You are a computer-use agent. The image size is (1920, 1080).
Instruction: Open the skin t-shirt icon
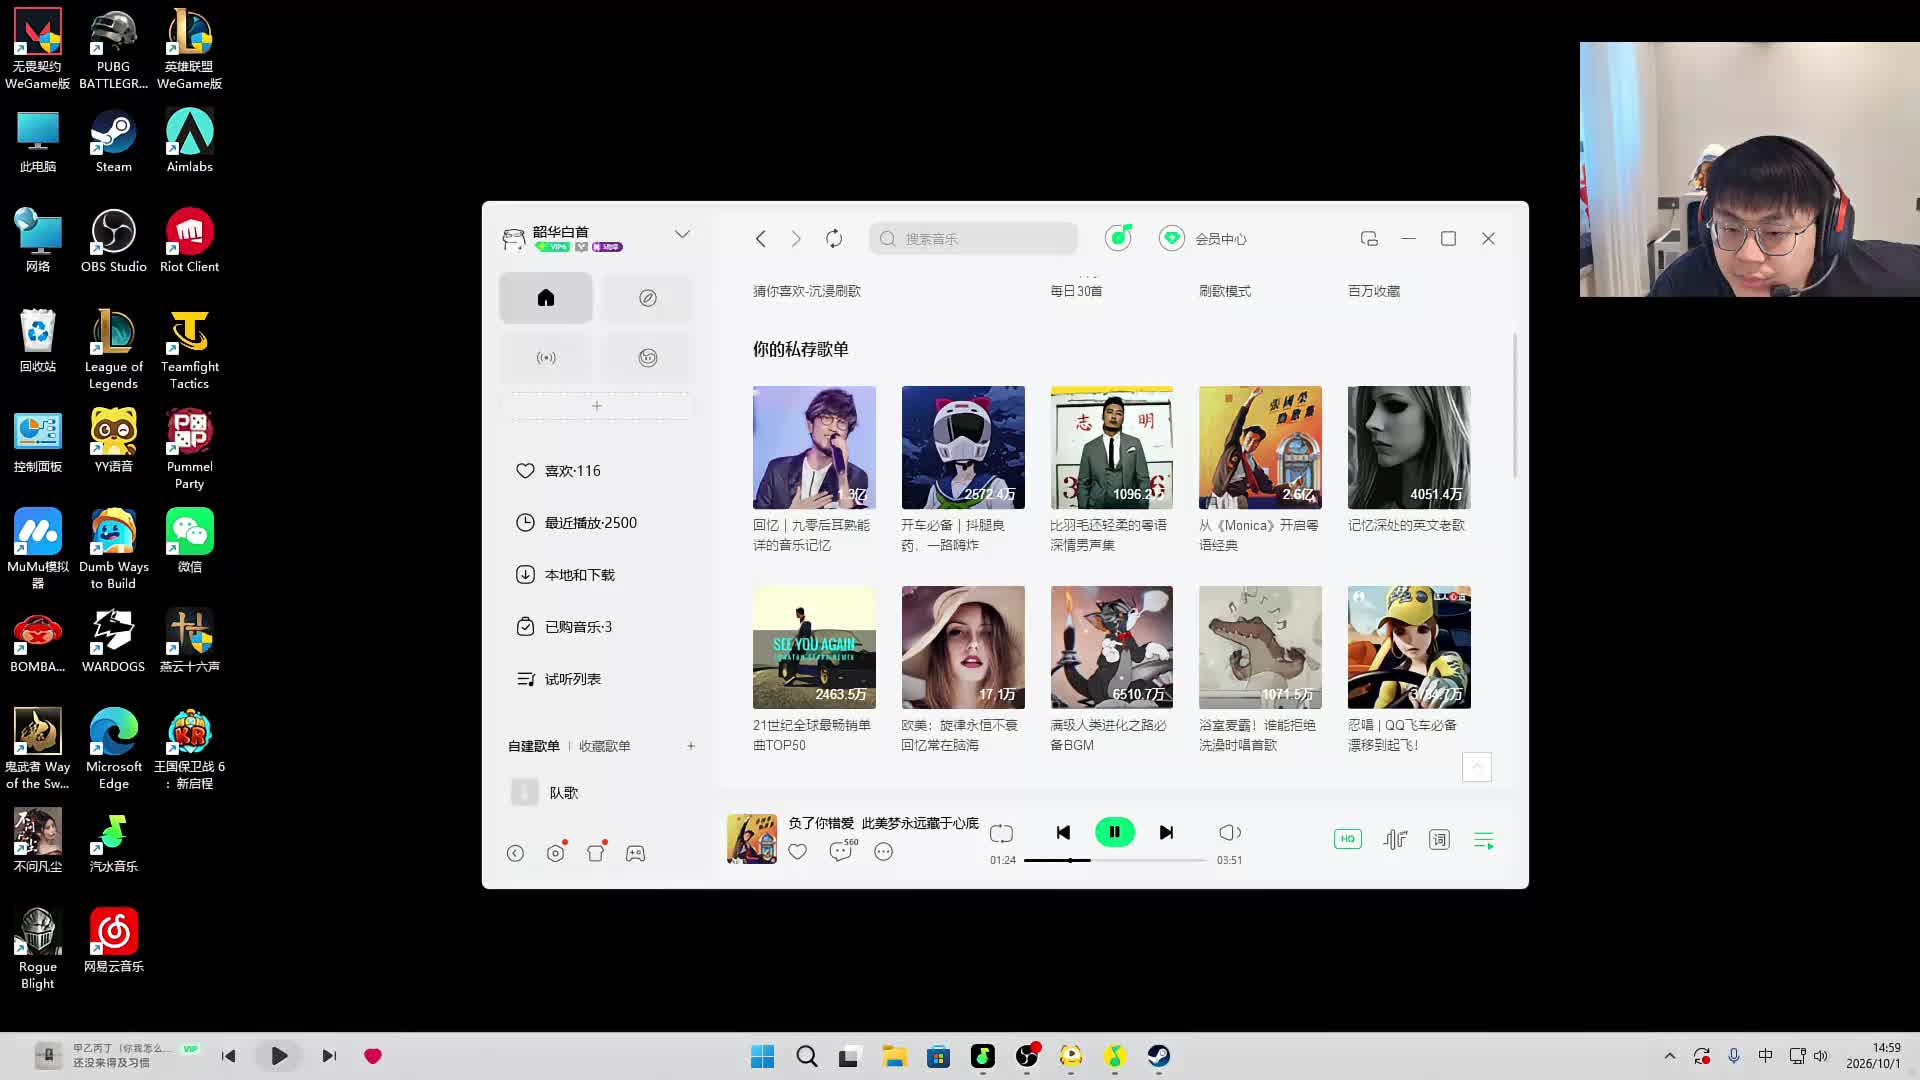(596, 853)
